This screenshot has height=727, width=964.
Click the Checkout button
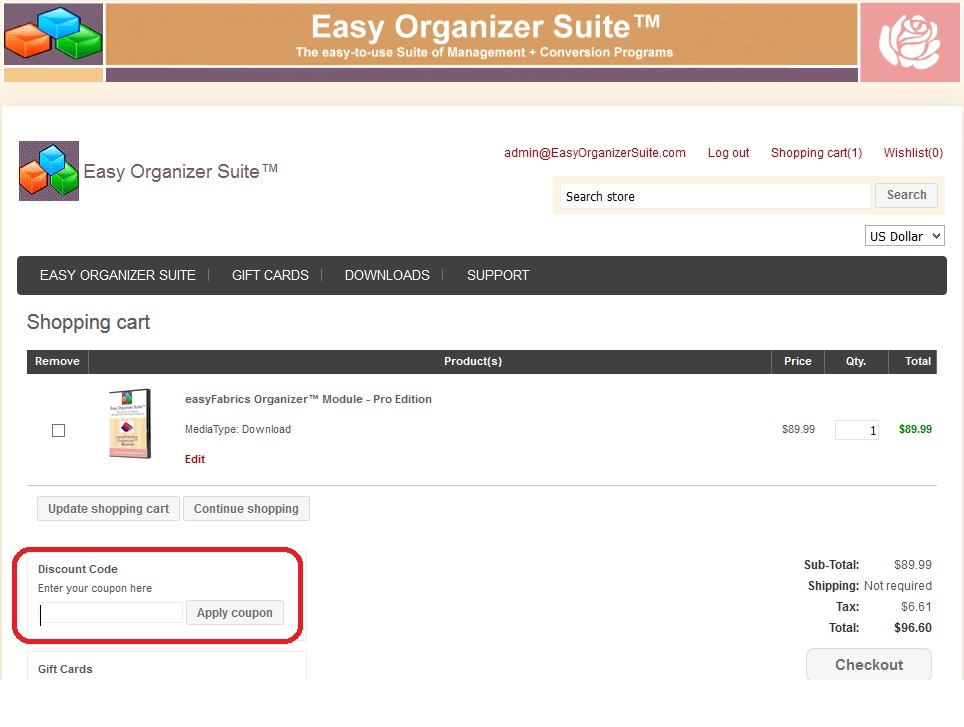click(868, 665)
